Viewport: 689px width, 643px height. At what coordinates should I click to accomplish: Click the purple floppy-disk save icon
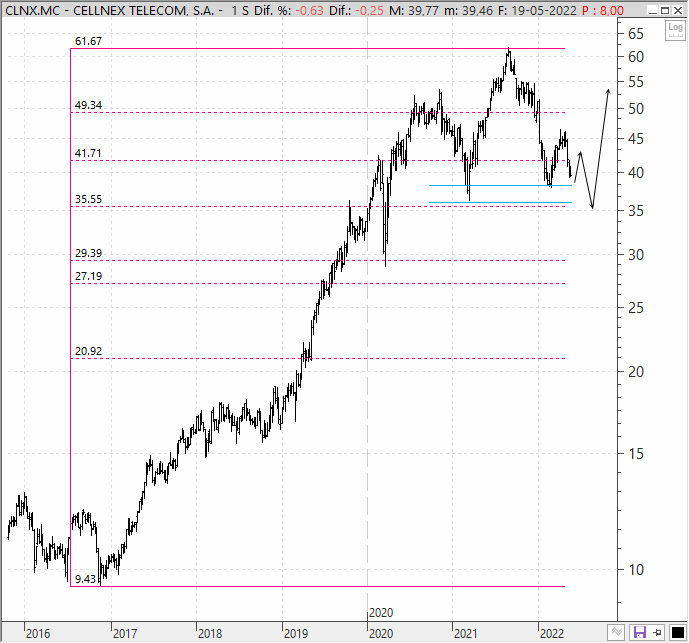[x=639, y=633]
